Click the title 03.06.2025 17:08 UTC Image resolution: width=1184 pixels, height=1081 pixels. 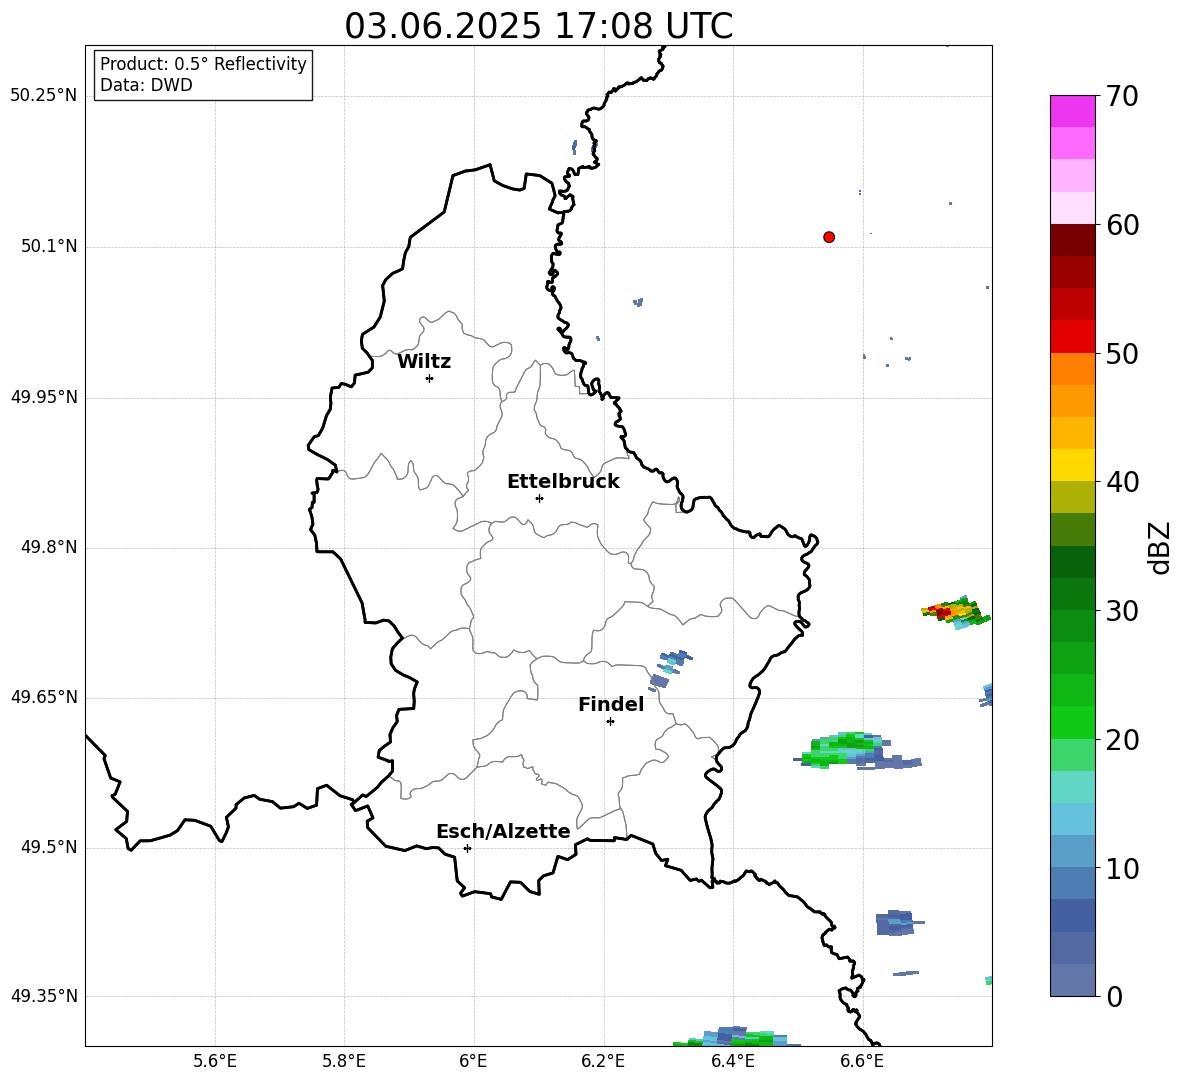tap(538, 26)
